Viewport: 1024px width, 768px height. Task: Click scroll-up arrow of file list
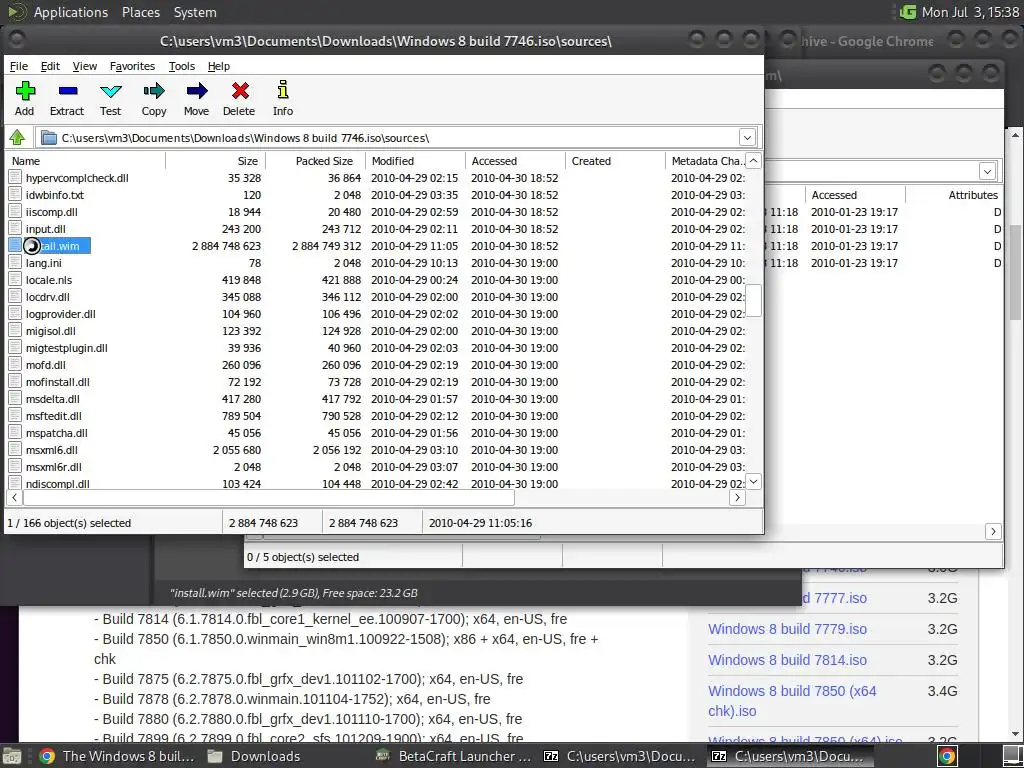click(x=754, y=161)
